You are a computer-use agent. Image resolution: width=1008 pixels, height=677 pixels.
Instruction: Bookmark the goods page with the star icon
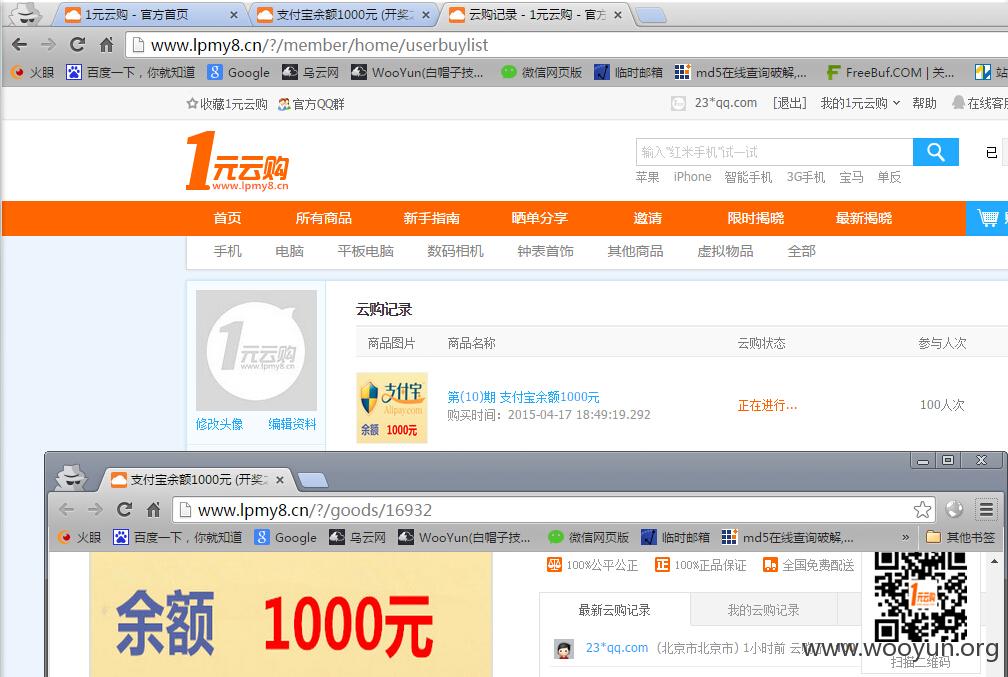[922, 510]
